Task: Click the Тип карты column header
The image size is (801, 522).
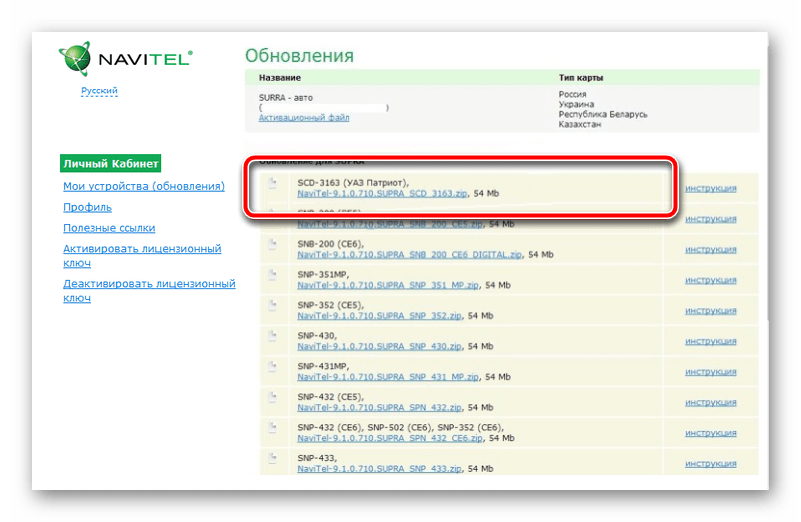Action: pos(581,78)
